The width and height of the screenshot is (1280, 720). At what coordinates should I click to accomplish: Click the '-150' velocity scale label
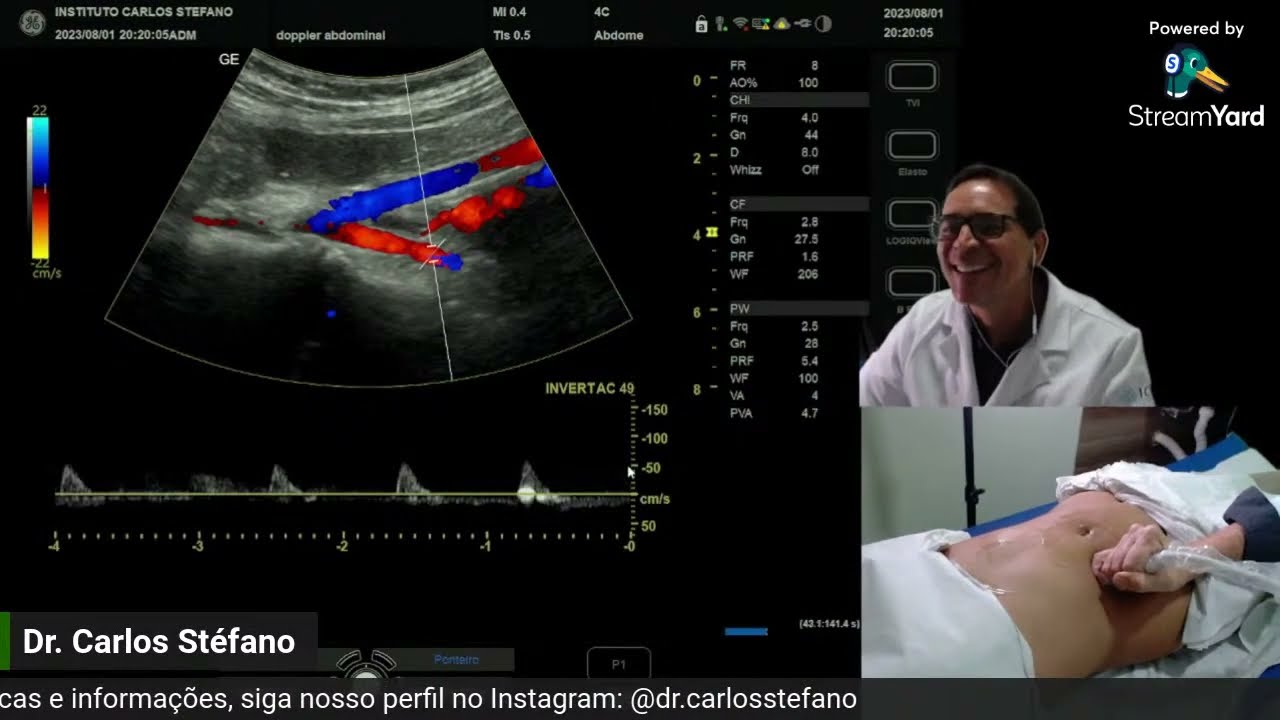point(654,410)
